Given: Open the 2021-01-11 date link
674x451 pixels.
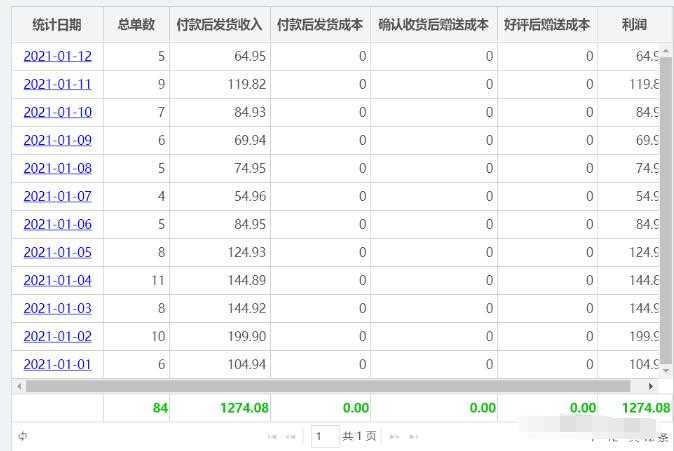Looking at the screenshot, I should pyautogui.click(x=57, y=85).
